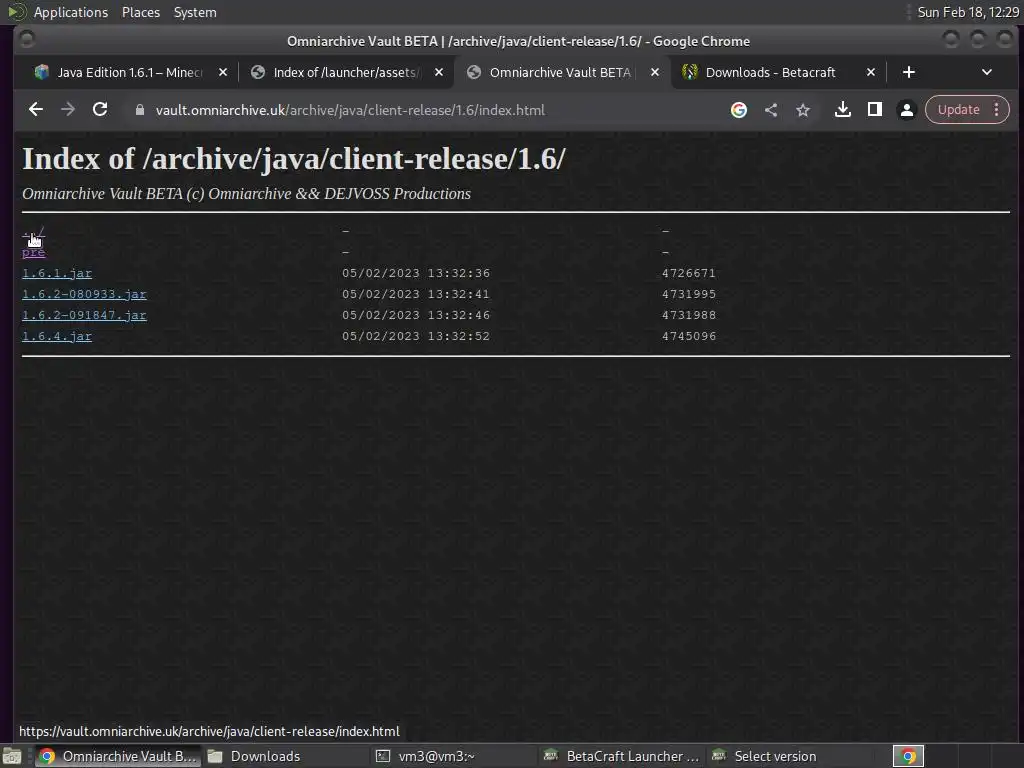Open Chrome three-dot menu
Screen dimensions: 1024x768
point(997,110)
